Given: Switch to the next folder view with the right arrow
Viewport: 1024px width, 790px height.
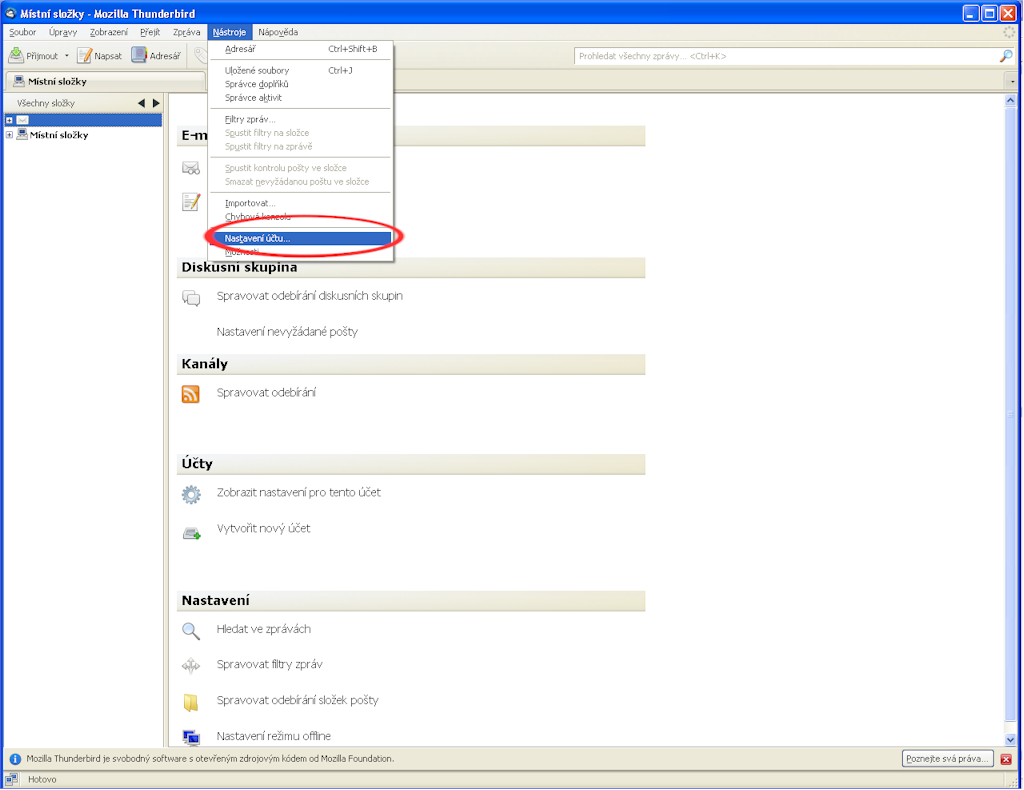Looking at the screenshot, I should [x=156, y=103].
